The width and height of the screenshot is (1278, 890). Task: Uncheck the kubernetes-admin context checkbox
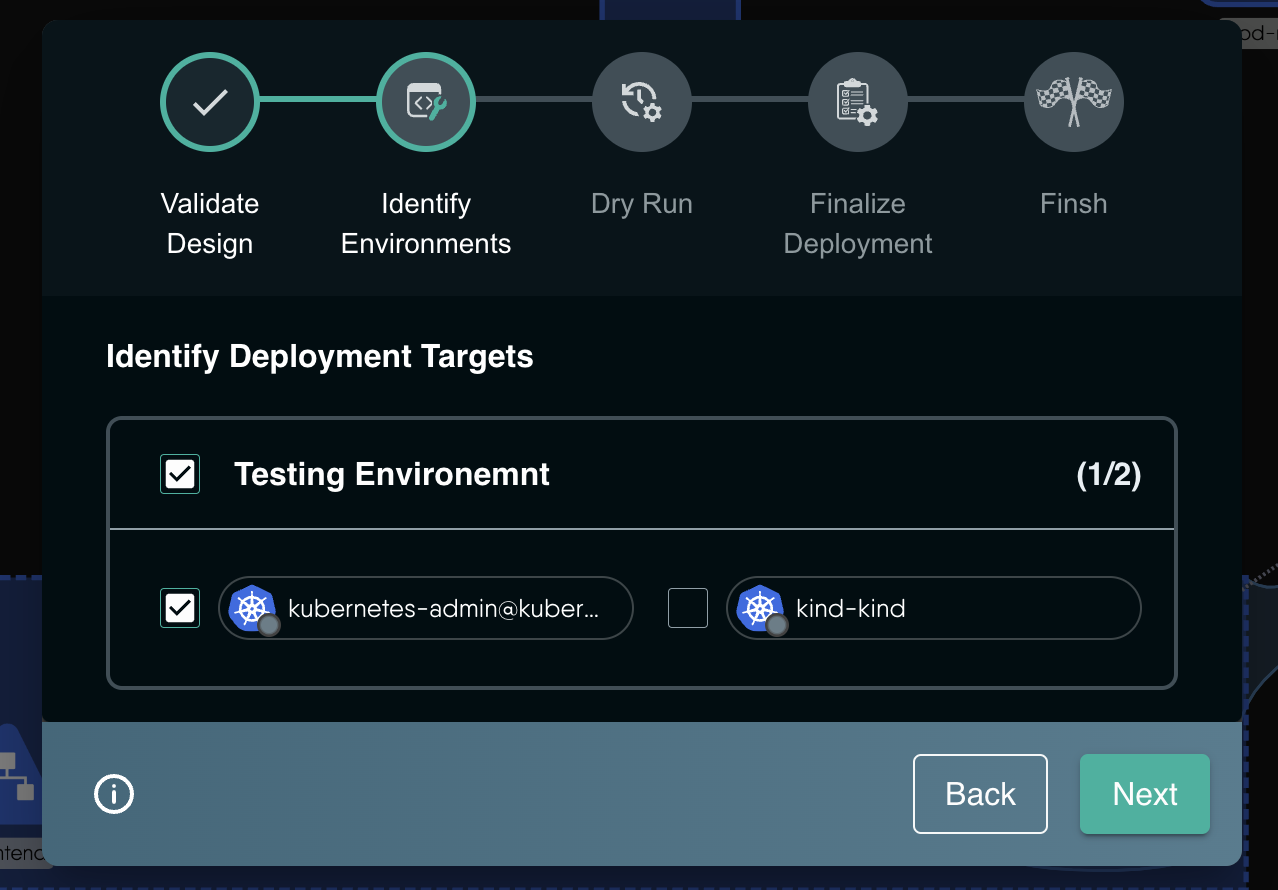(179, 607)
